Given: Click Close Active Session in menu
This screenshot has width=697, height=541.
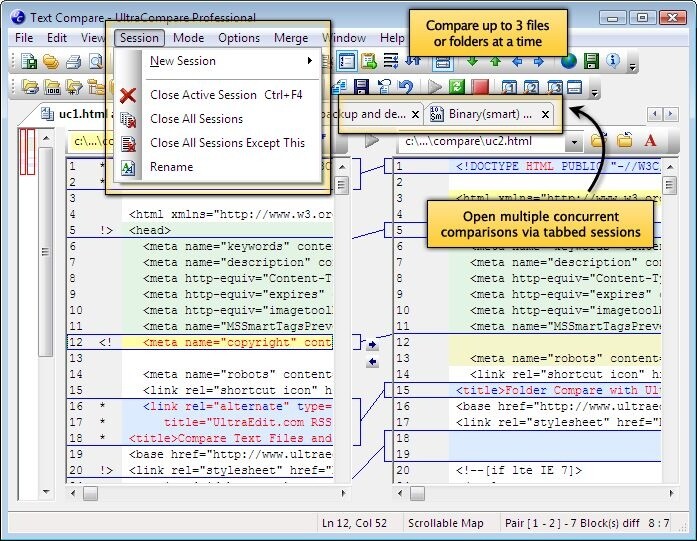Looking at the screenshot, I should (x=204, y=95).
